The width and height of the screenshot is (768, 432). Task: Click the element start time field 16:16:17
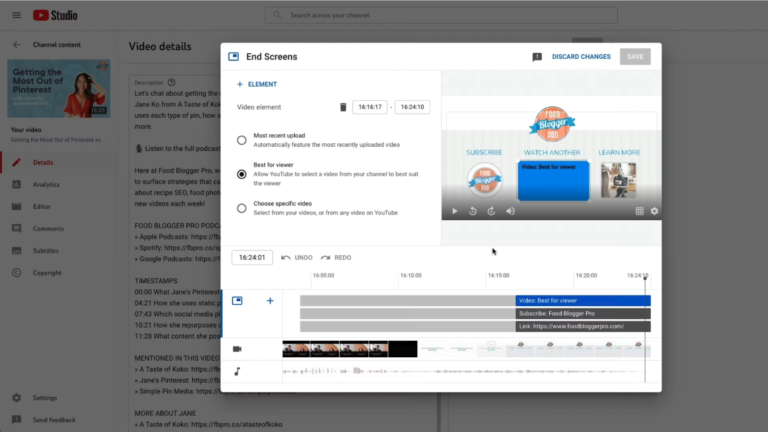[370, 107]
